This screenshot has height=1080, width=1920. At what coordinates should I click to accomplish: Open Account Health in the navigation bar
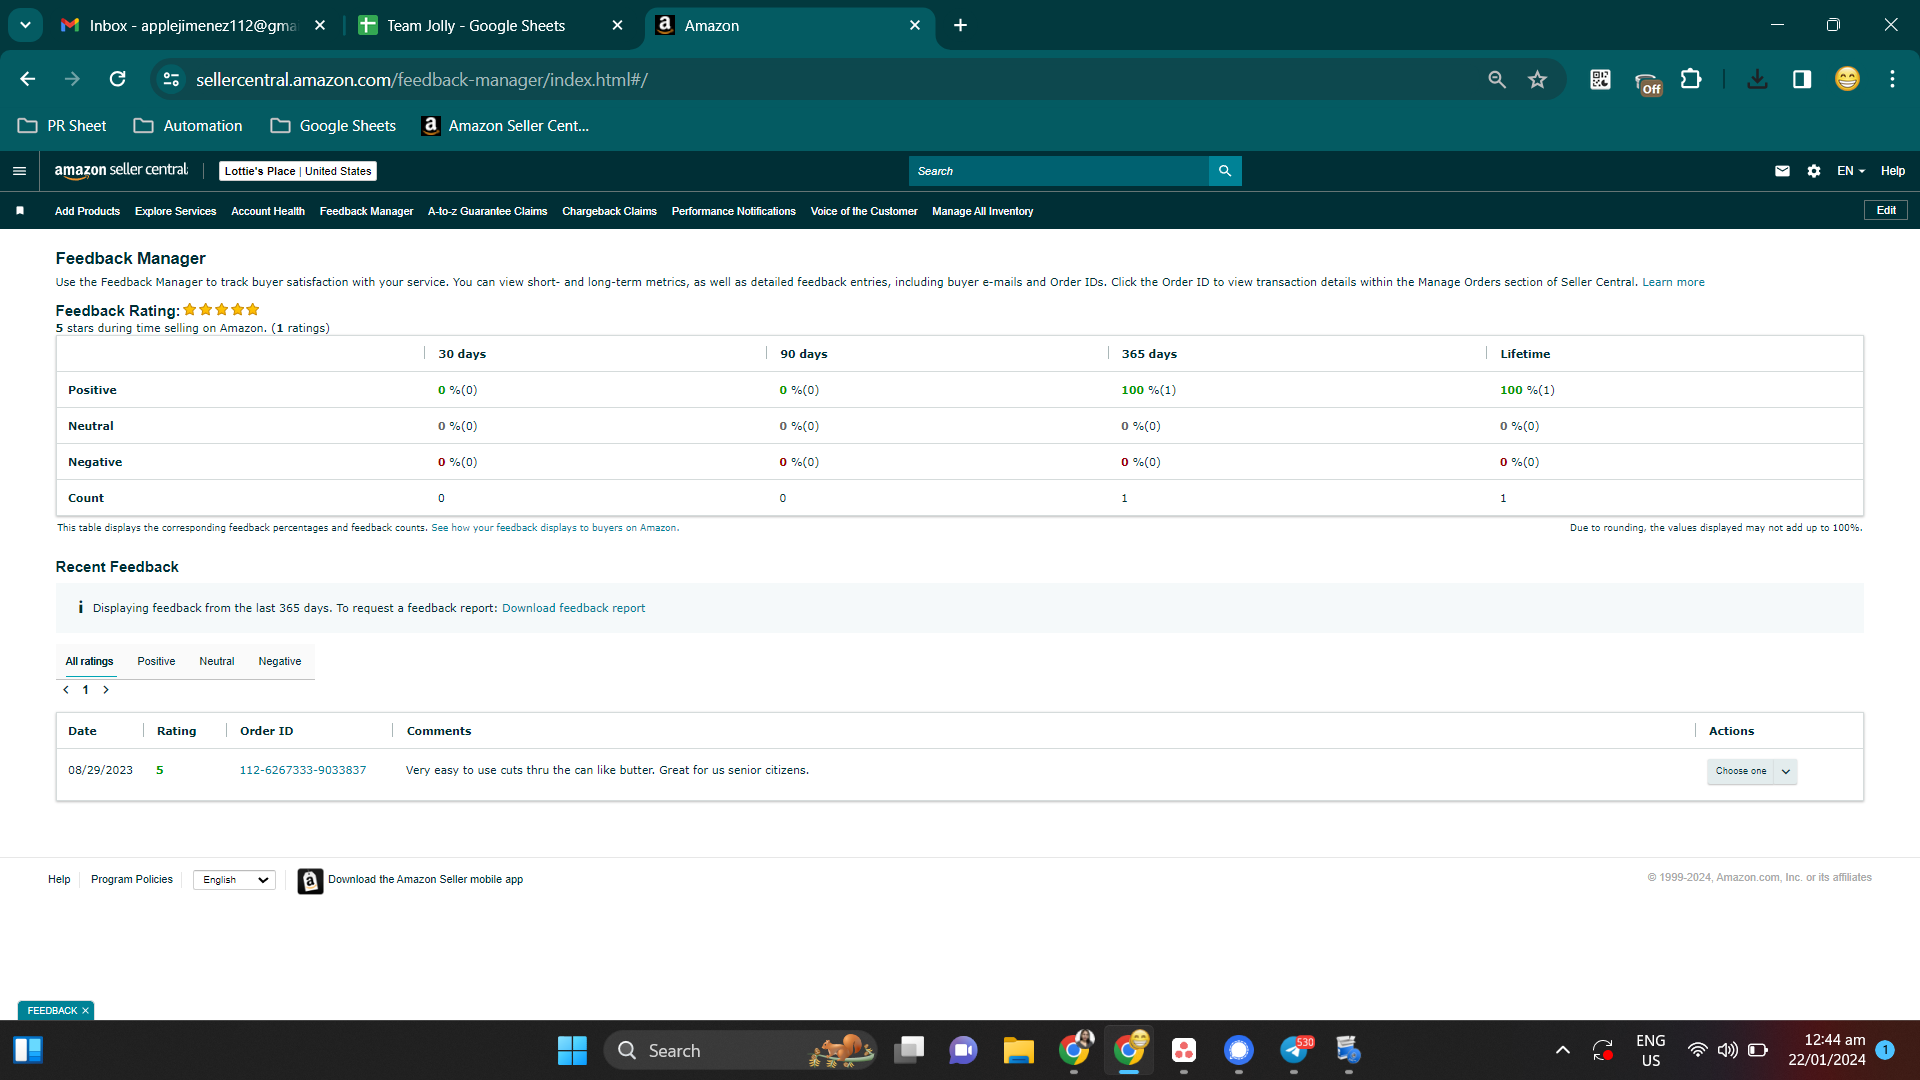268,211
